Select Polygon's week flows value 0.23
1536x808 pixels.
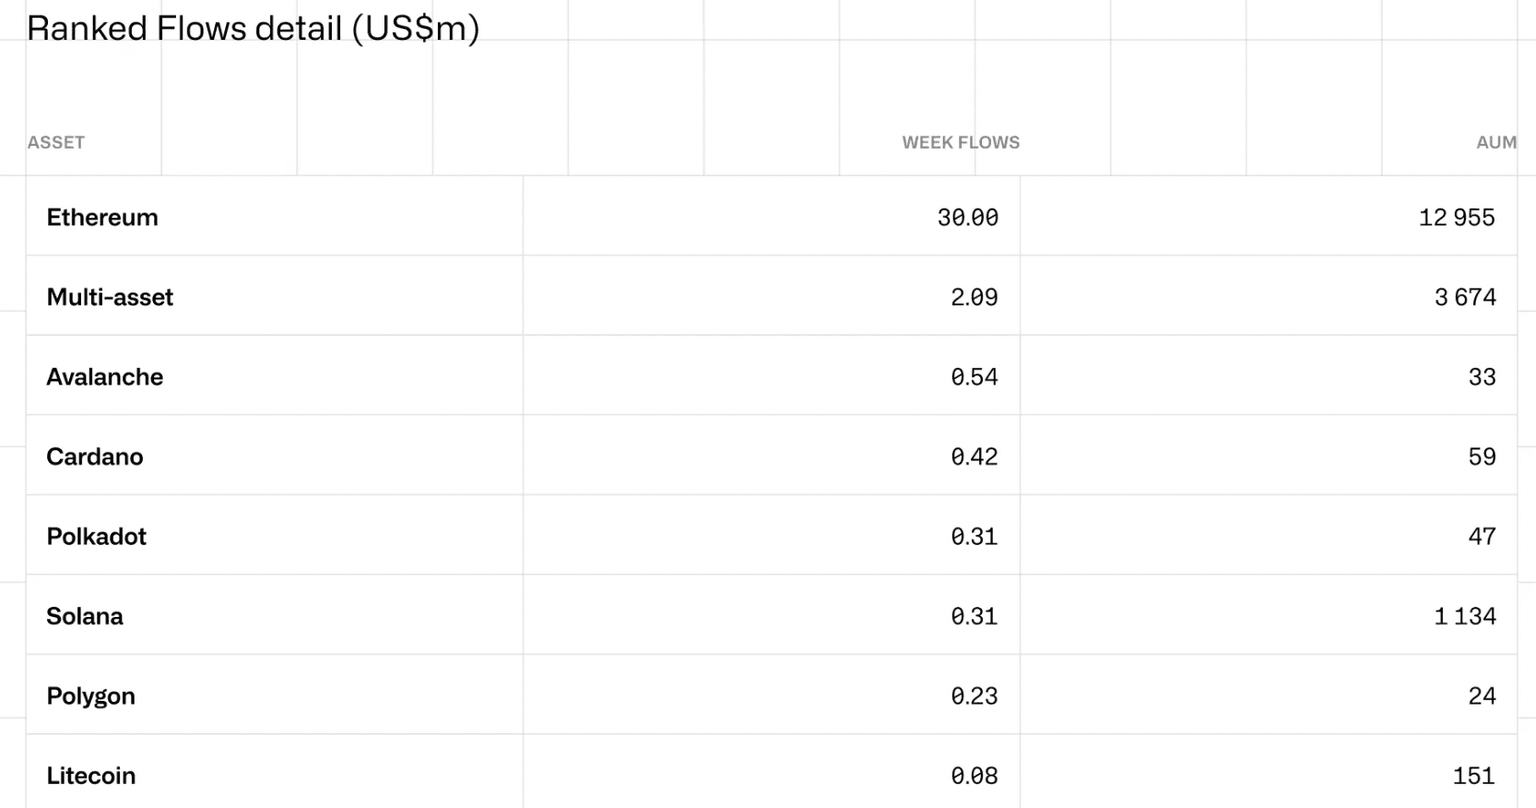(974, 696)
